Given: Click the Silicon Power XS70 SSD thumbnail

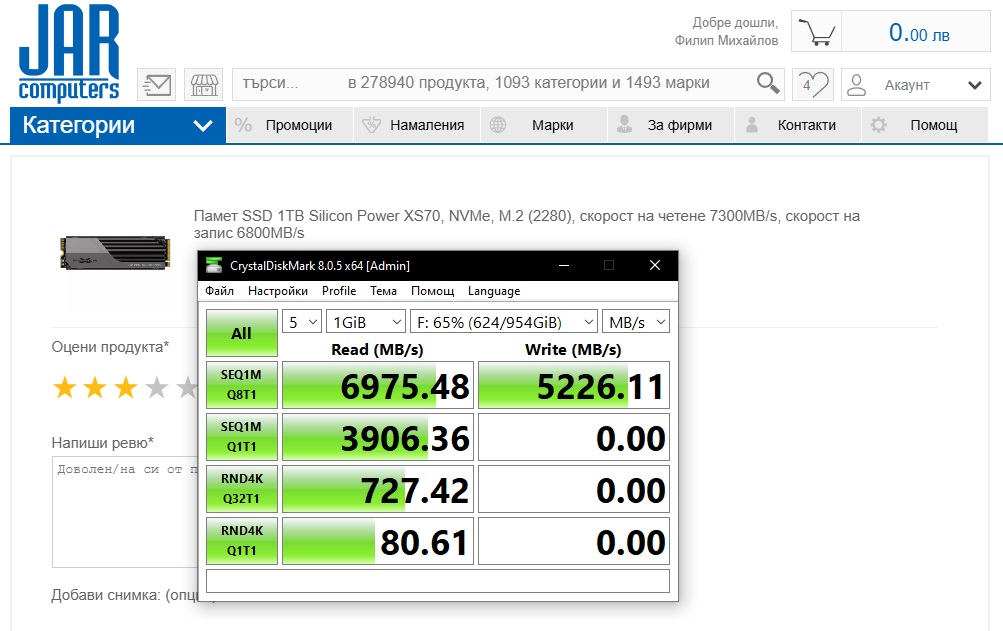Looking at the screenshot, I should tap(115, 253).
